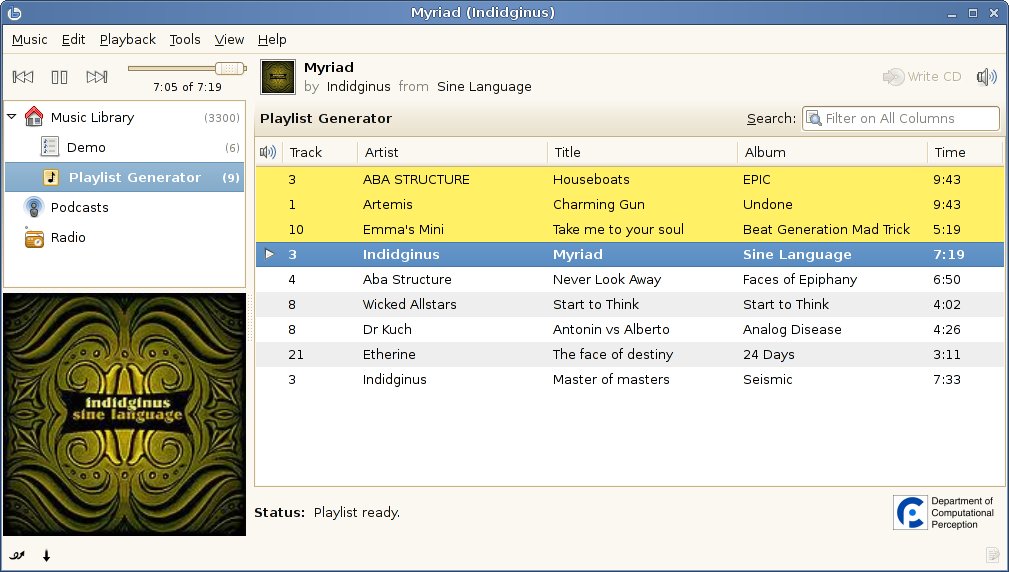Open the Playback menu
Image resolution: width=1009 pixels, height=572 pixels.
click(x=127, y=40)
